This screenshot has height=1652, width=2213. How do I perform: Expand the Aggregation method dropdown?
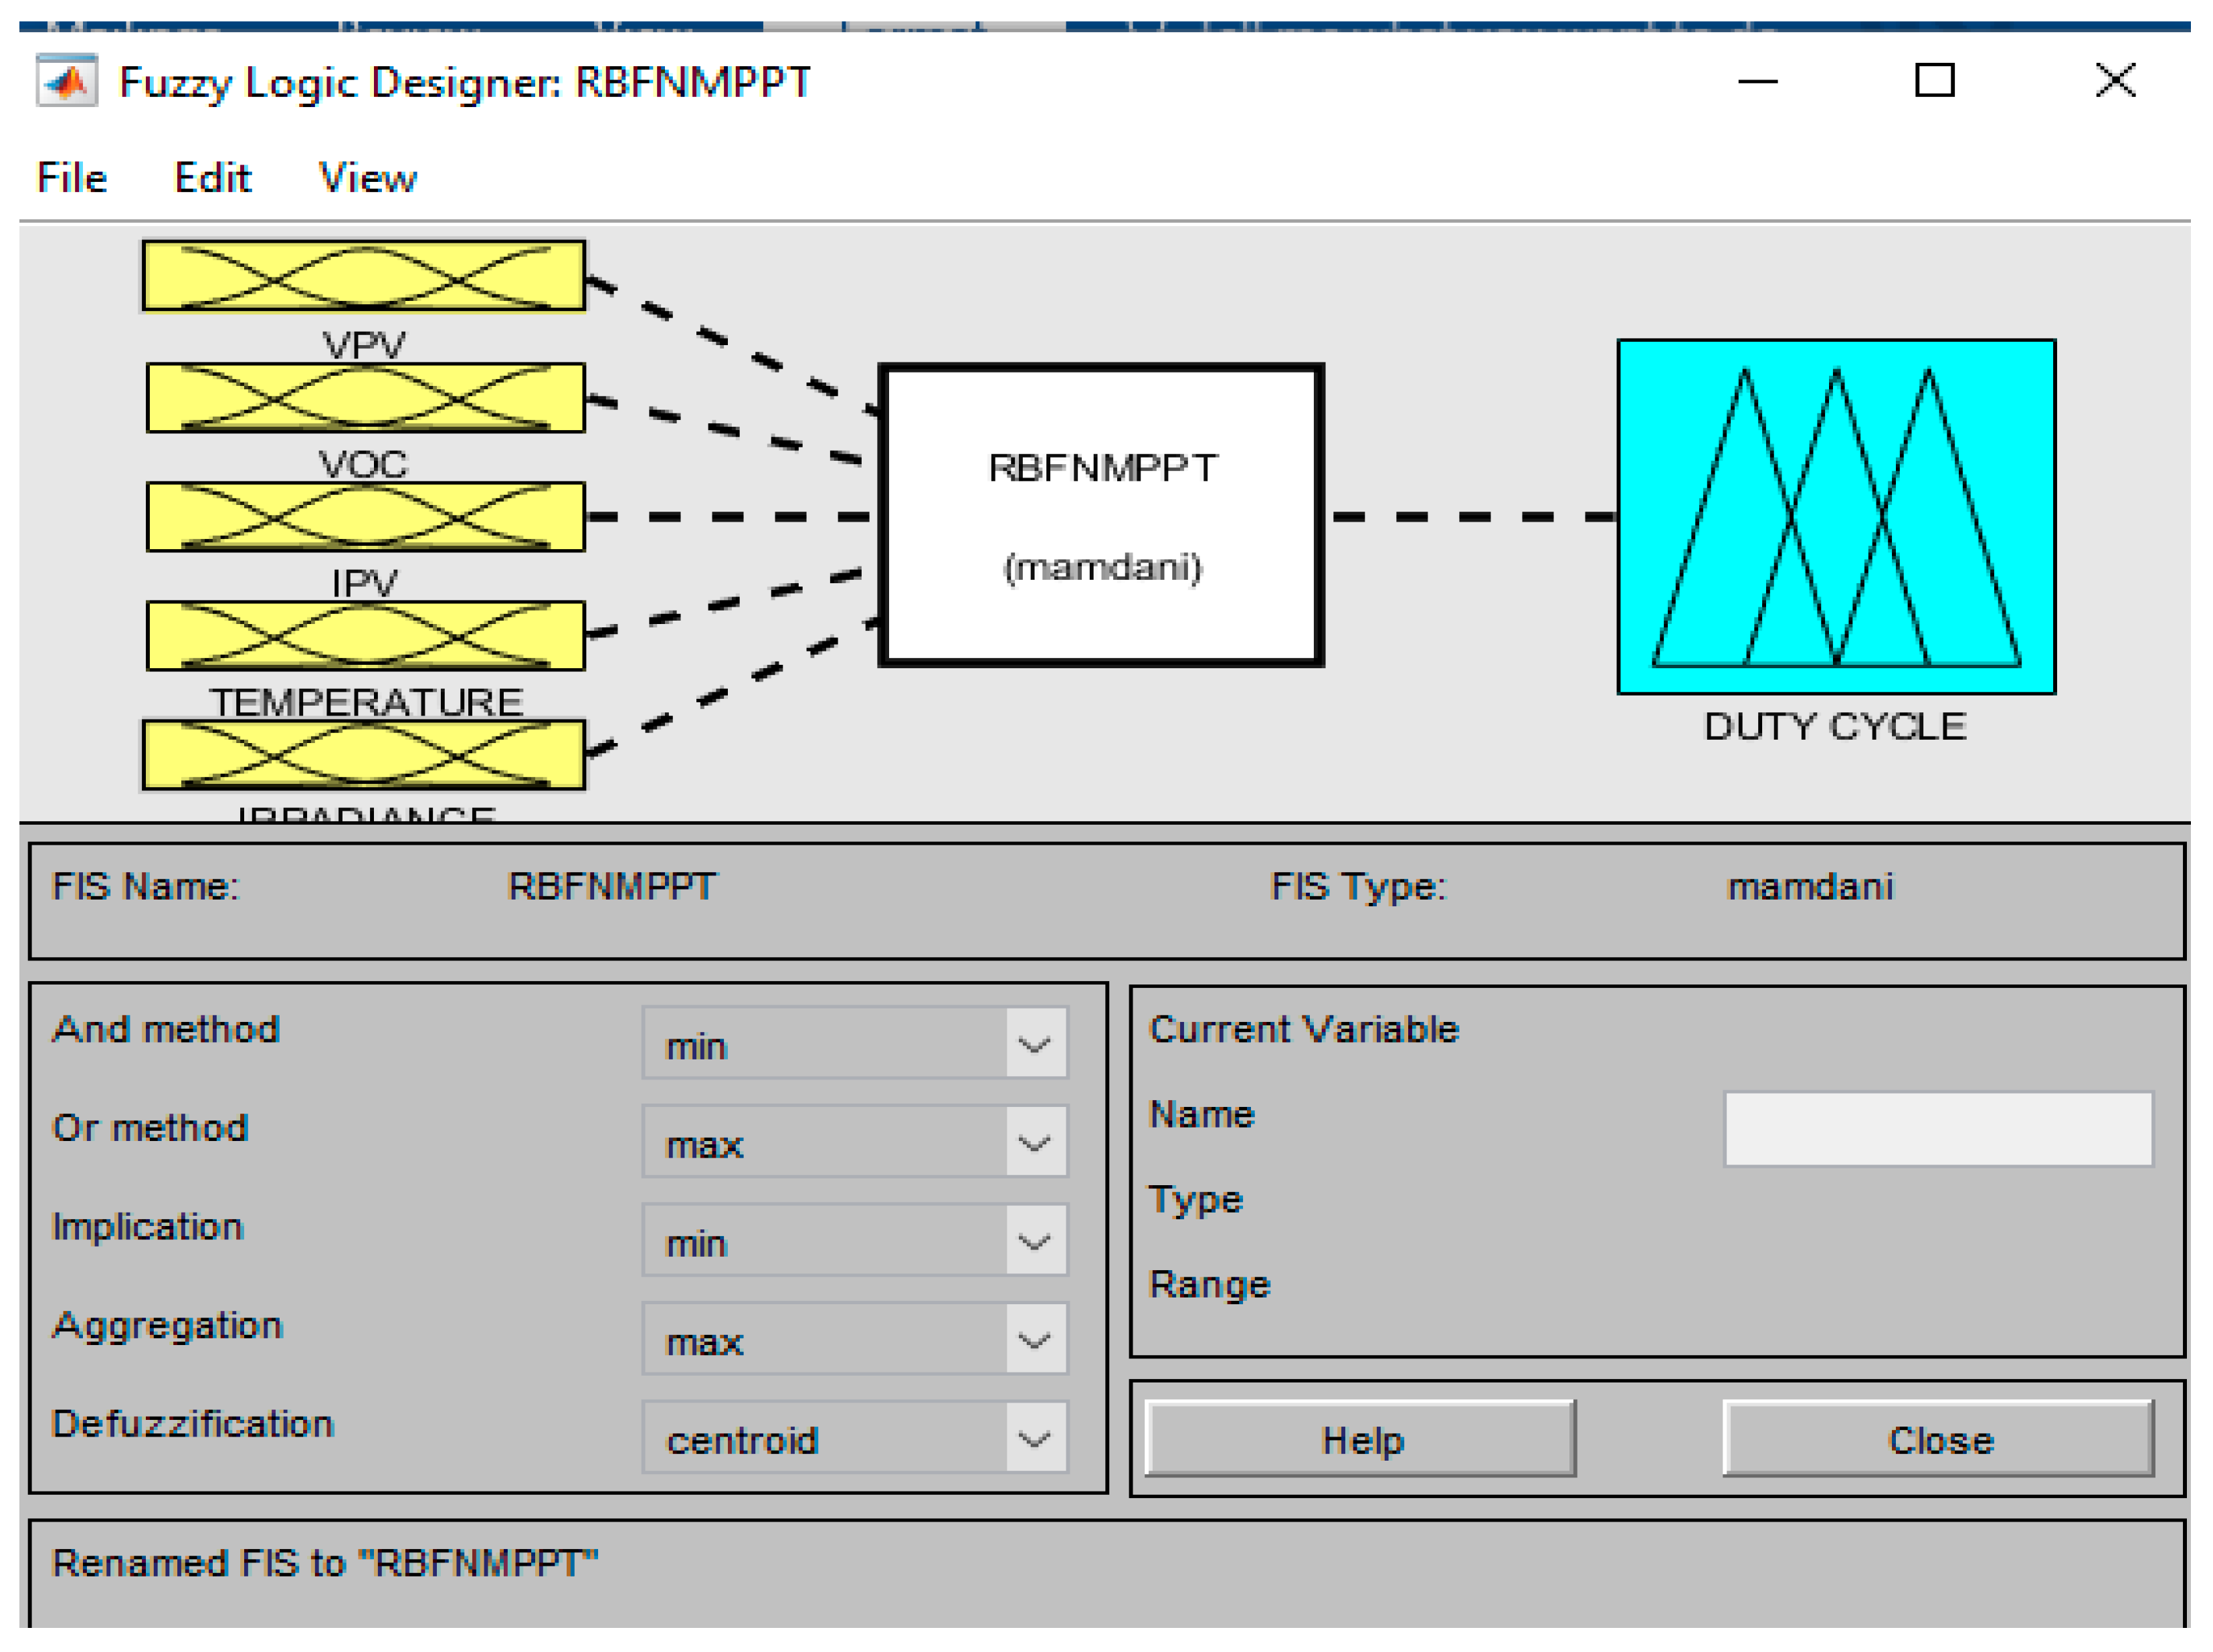[x=855, y=1339]
